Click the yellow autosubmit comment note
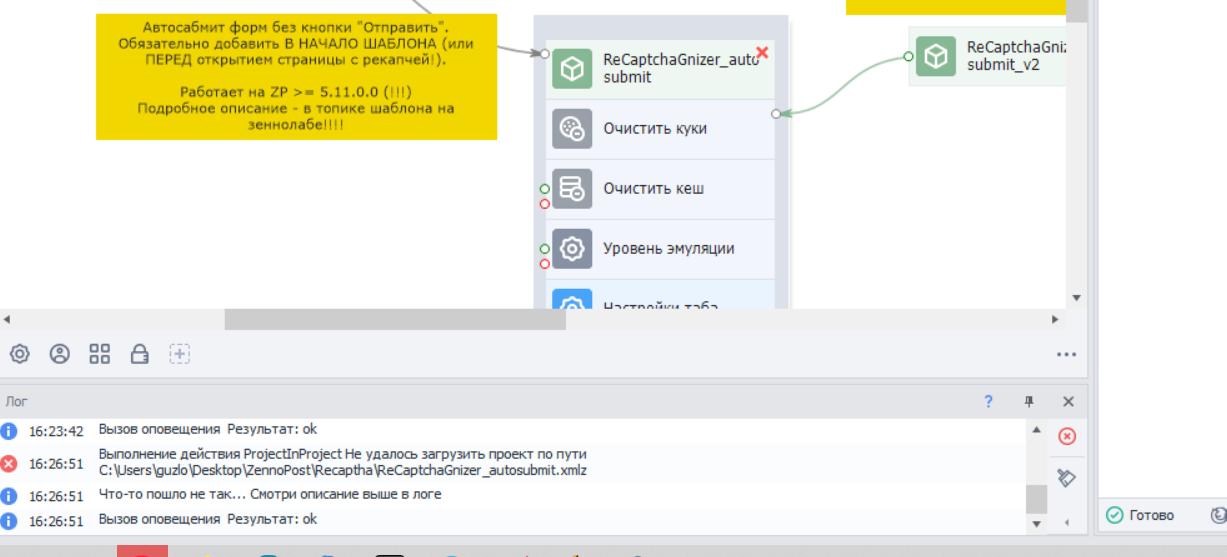1227x557 pixels. tap(296, 76)
